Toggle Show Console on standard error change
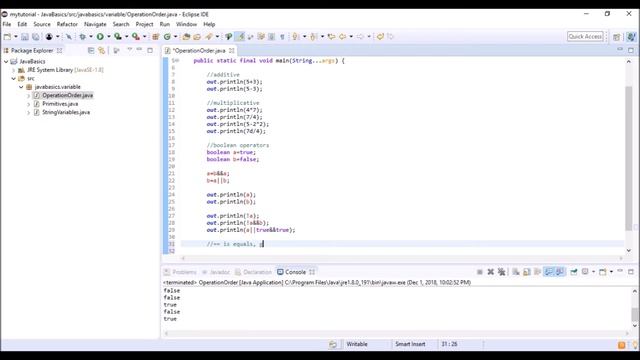 click(560, 272)
